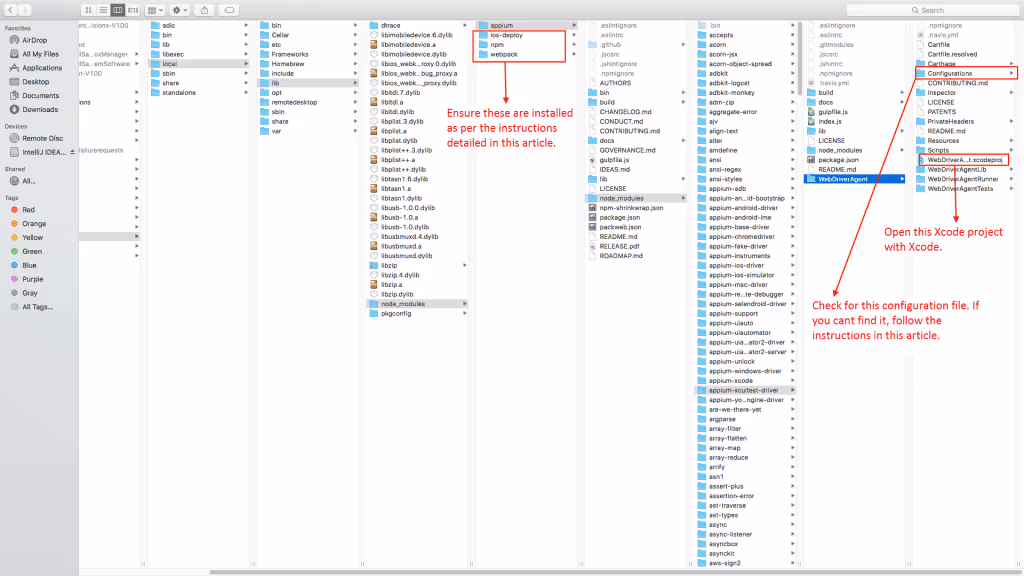
Task: Select the appium-xcuitest-driver folder
Action: (x=745, y=391)
